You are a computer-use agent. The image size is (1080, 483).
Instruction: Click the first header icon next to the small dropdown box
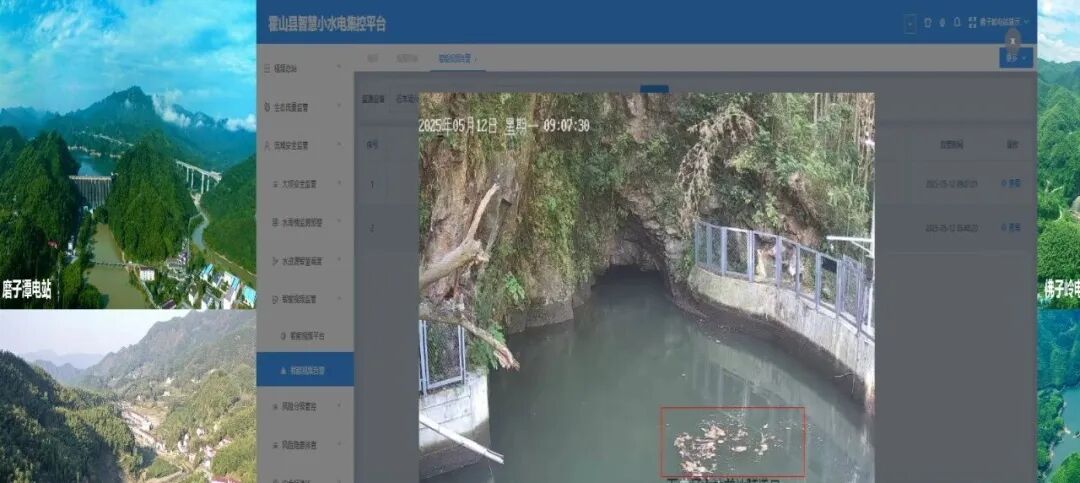click(927, 22)
